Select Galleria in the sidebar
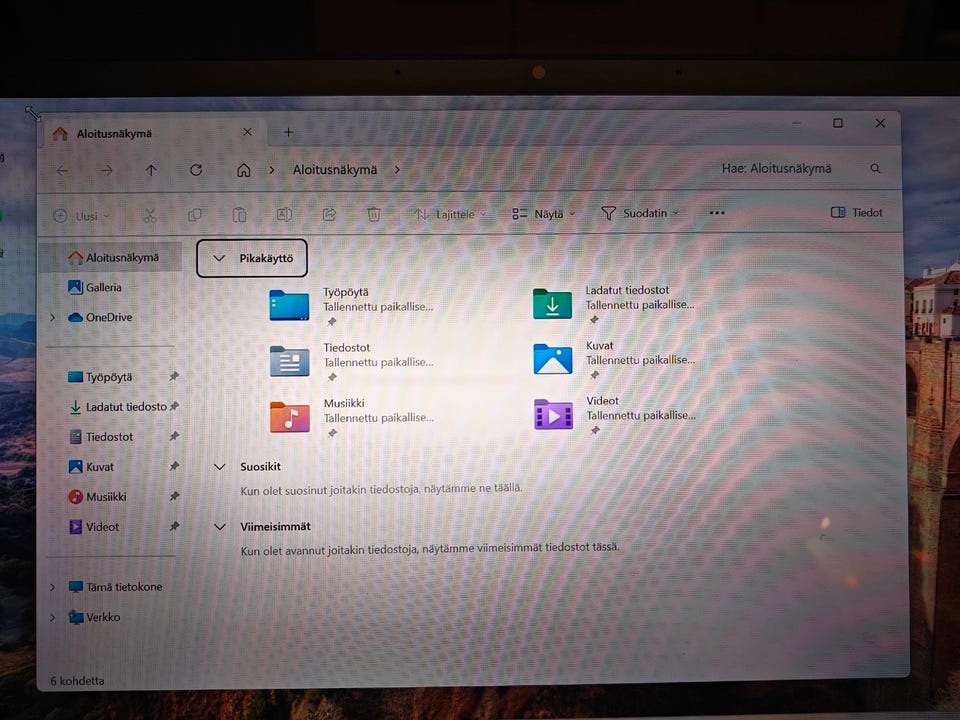Image resolution: width=960 pixels, height=720 pixels. [x=95, y=287]
